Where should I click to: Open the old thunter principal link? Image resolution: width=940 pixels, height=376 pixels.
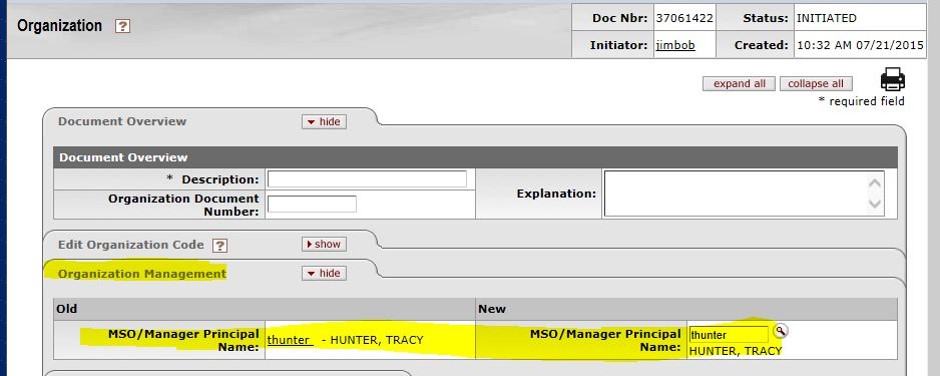click(290, 339)
